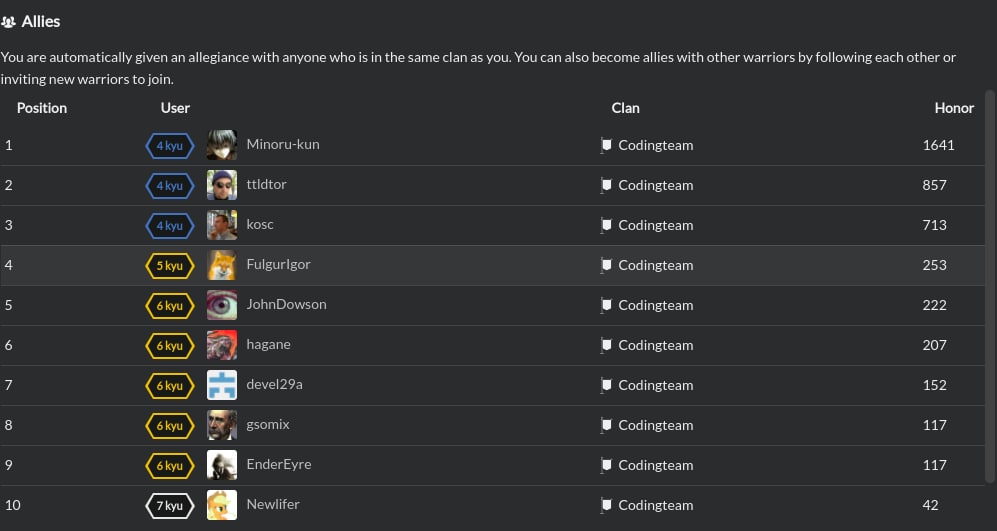Open ttldtor's profile avatar
This screenshot has height=531, width=997.
coord(222,185)
